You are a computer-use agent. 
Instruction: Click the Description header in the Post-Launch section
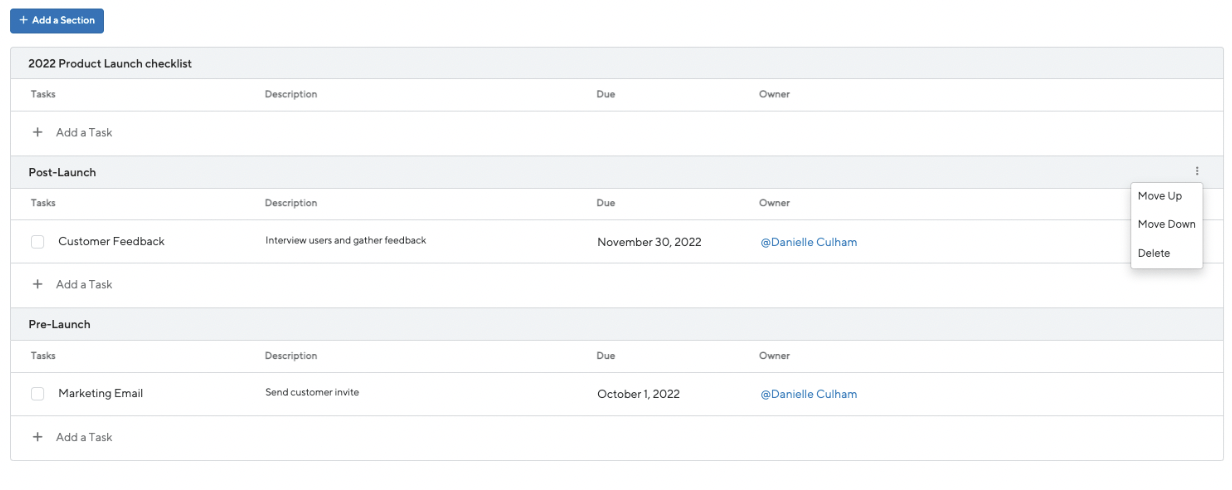291,203
